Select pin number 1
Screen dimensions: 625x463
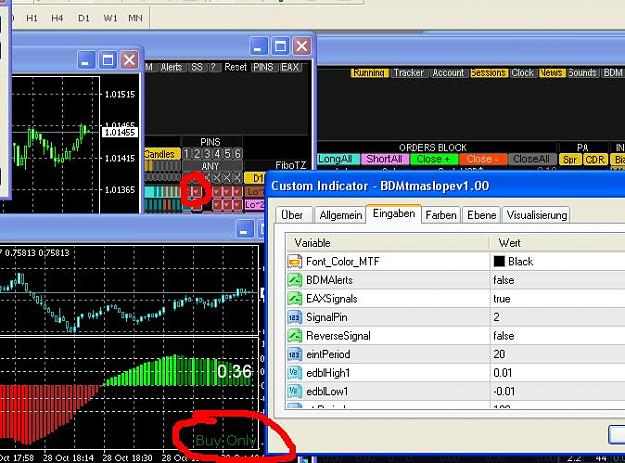tap(186, 154)
